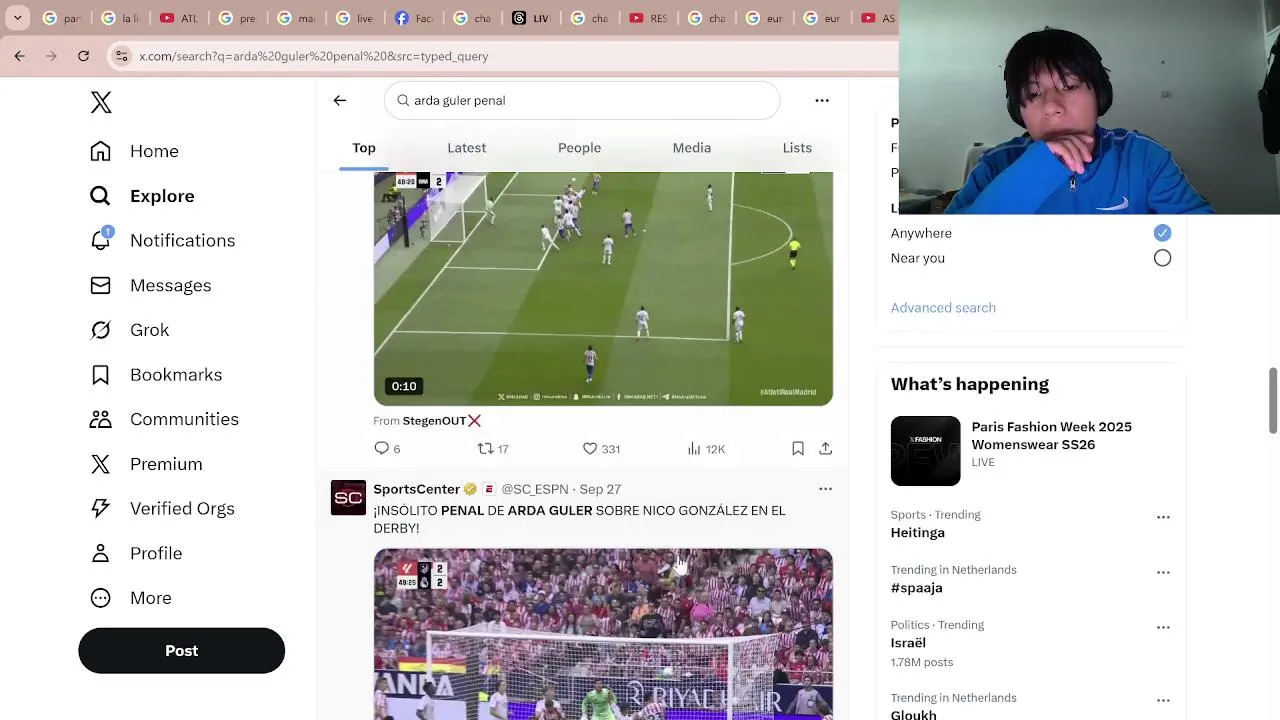Click the page vertical scrollbar
Viewport: 1280px width, 720px height.
click(x=1273, y=400)
